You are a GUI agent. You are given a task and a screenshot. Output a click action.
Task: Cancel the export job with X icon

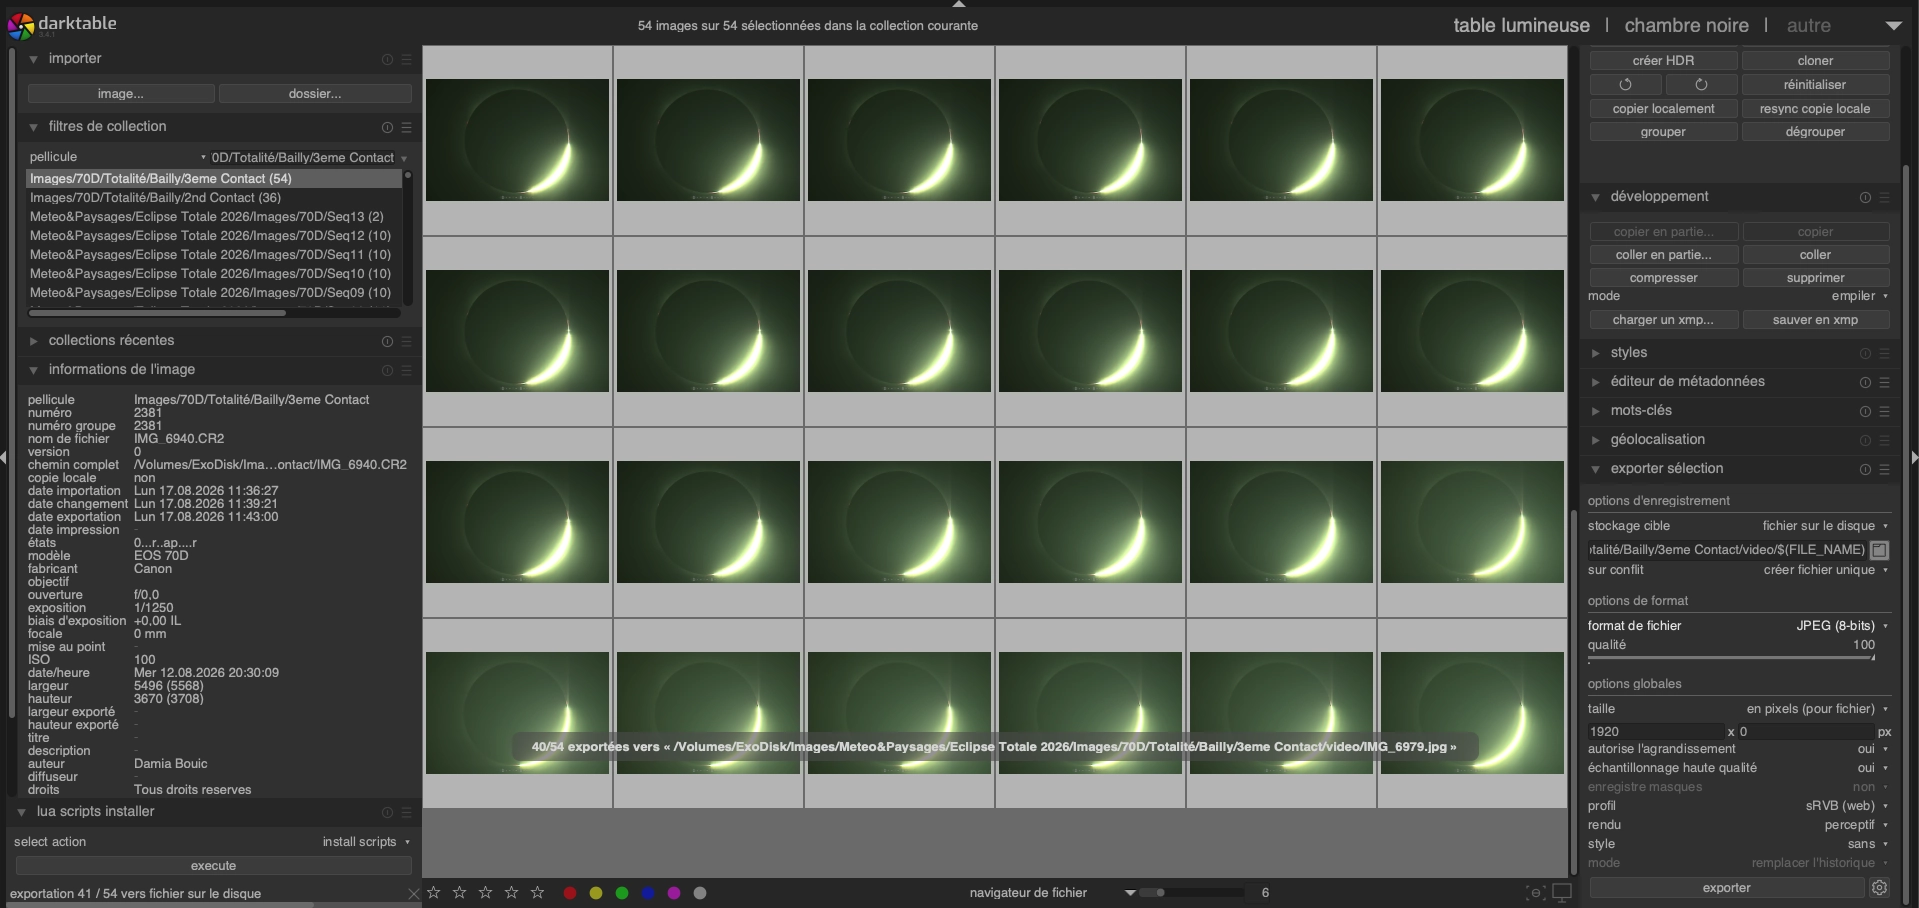414,894
